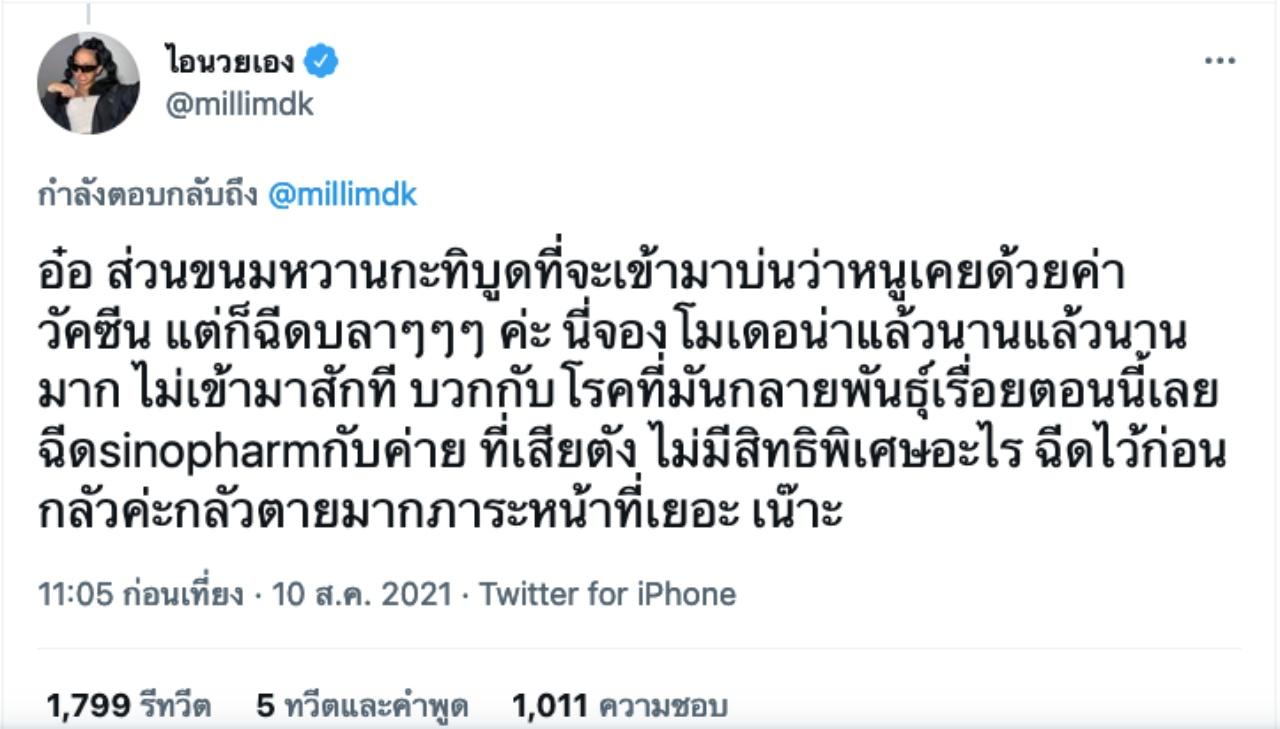
Task: Click the 11:05 ก่อนเที่ยง timestamp
Action: tap(140, 594)
